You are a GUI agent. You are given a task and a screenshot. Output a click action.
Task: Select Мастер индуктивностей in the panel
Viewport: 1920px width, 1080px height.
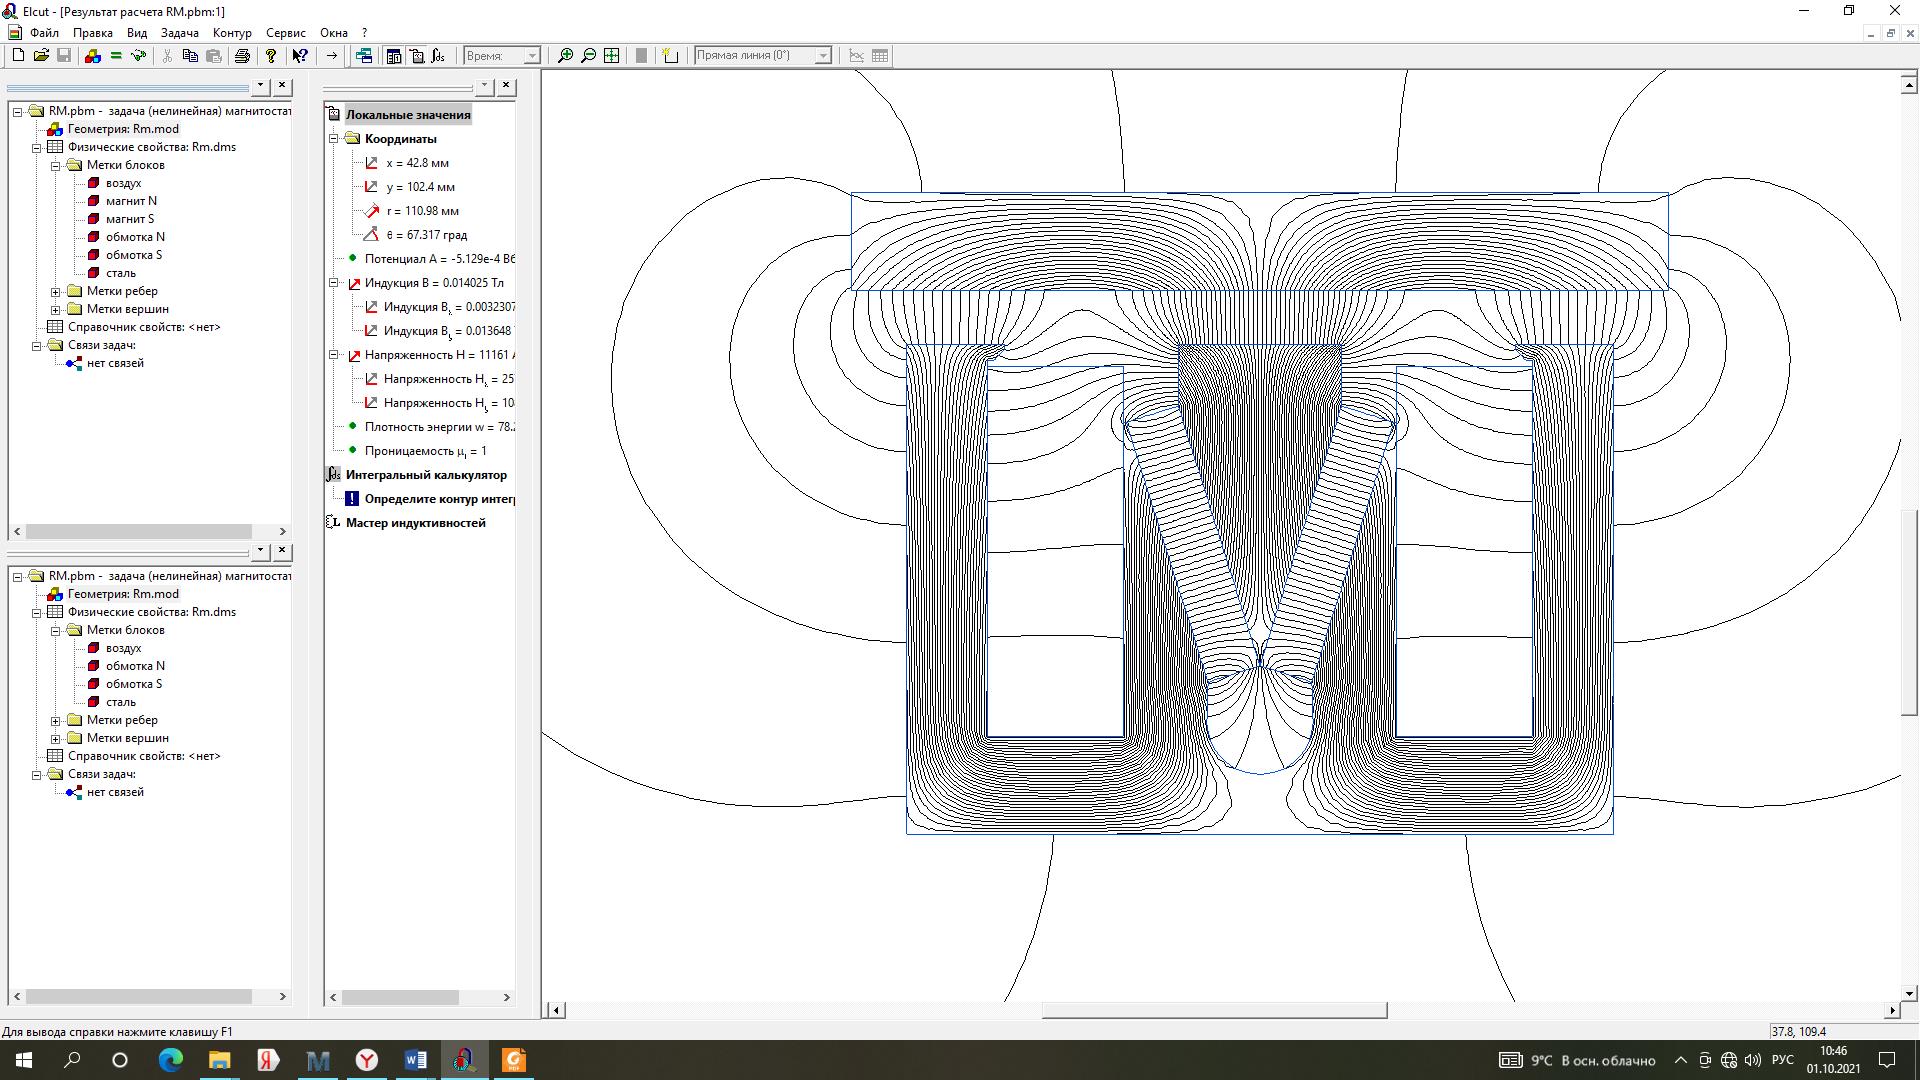415,523
